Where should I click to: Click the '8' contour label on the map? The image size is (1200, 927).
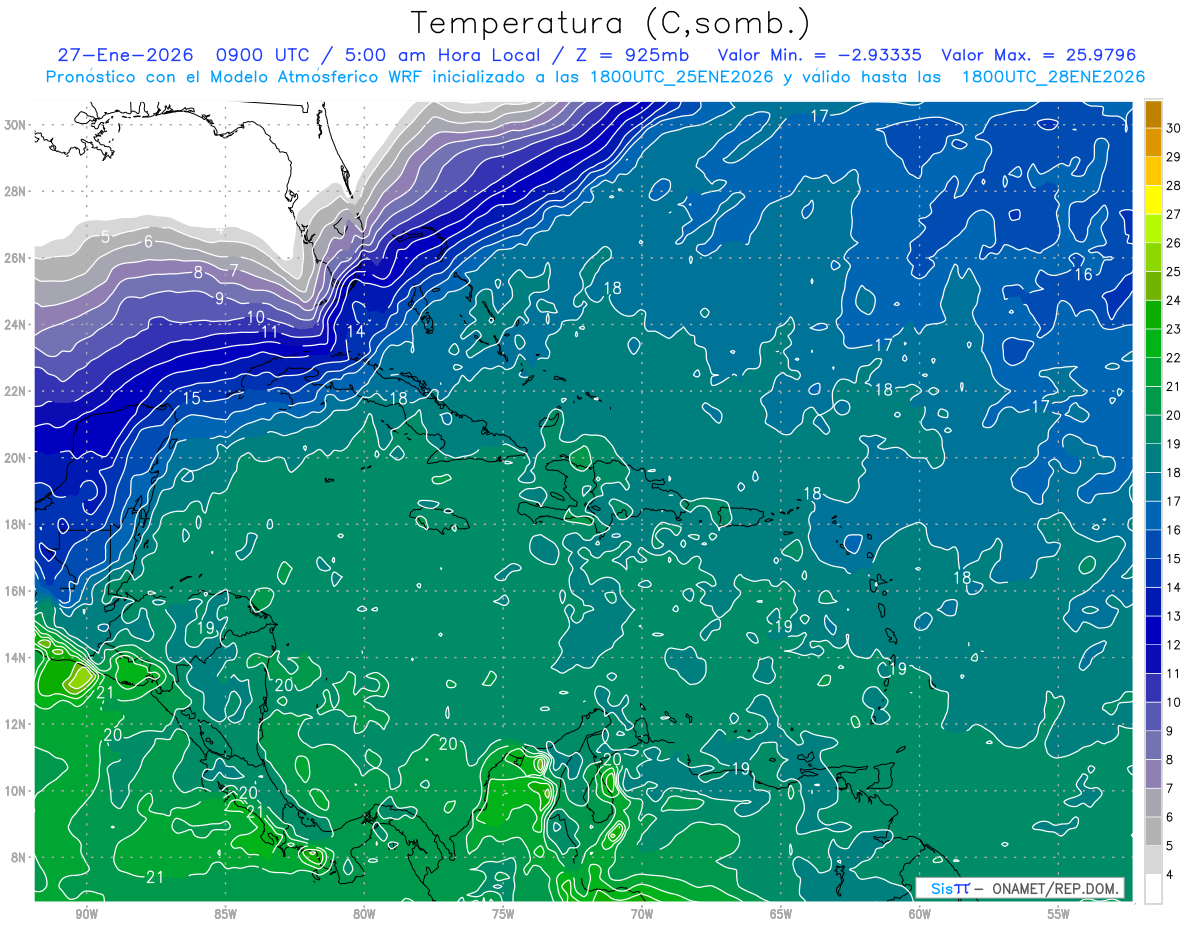click(198, 273)
